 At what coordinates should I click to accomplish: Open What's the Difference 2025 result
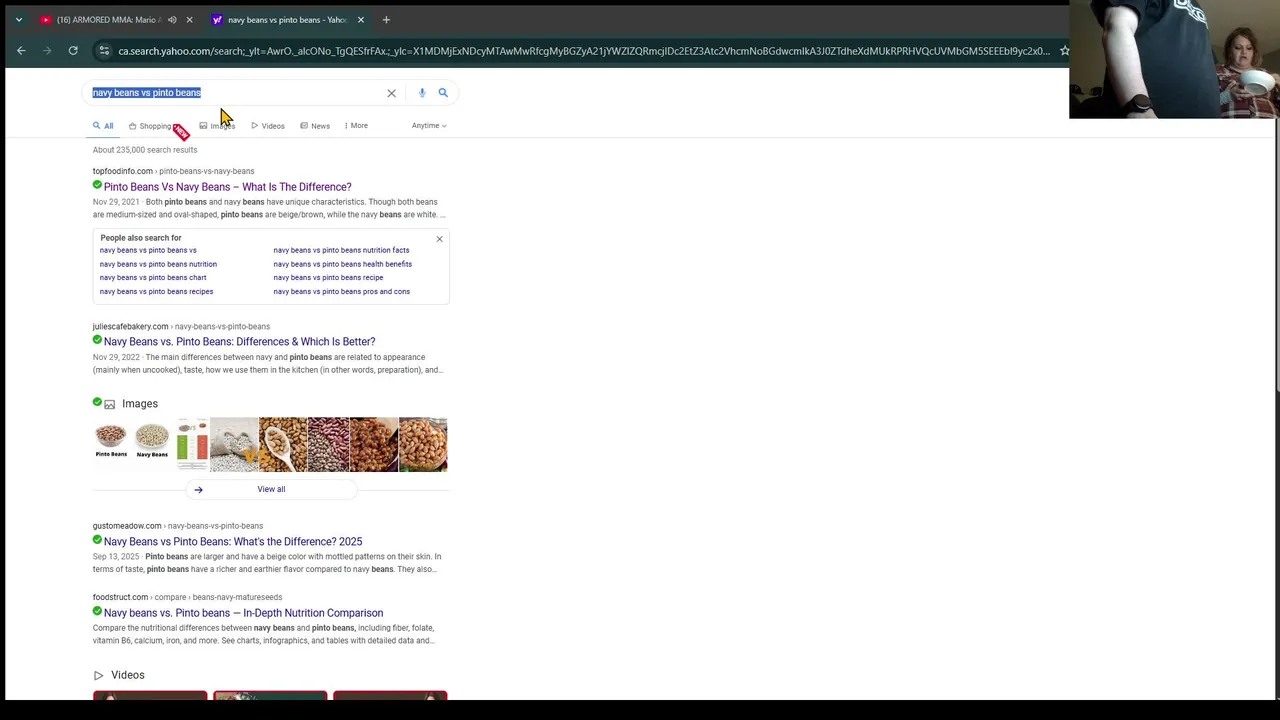coord(233,542)
